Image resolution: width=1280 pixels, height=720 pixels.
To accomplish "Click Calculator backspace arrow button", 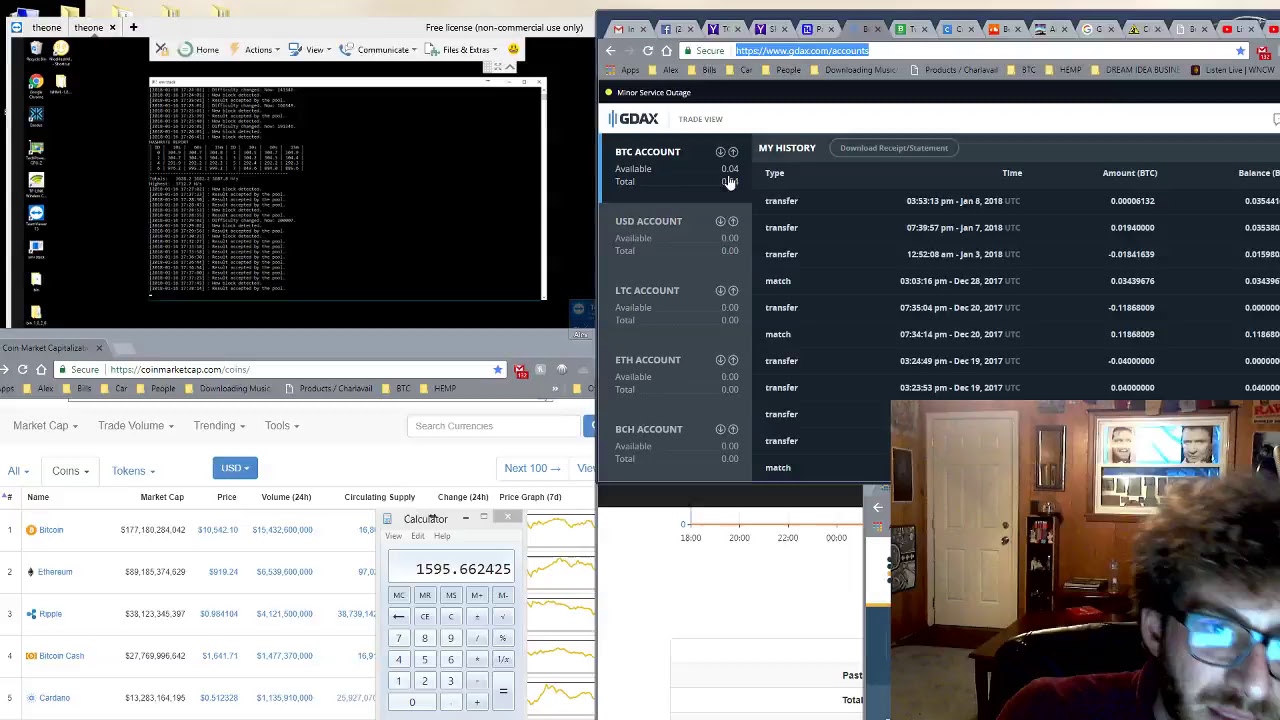I will [x=398, y=617].
